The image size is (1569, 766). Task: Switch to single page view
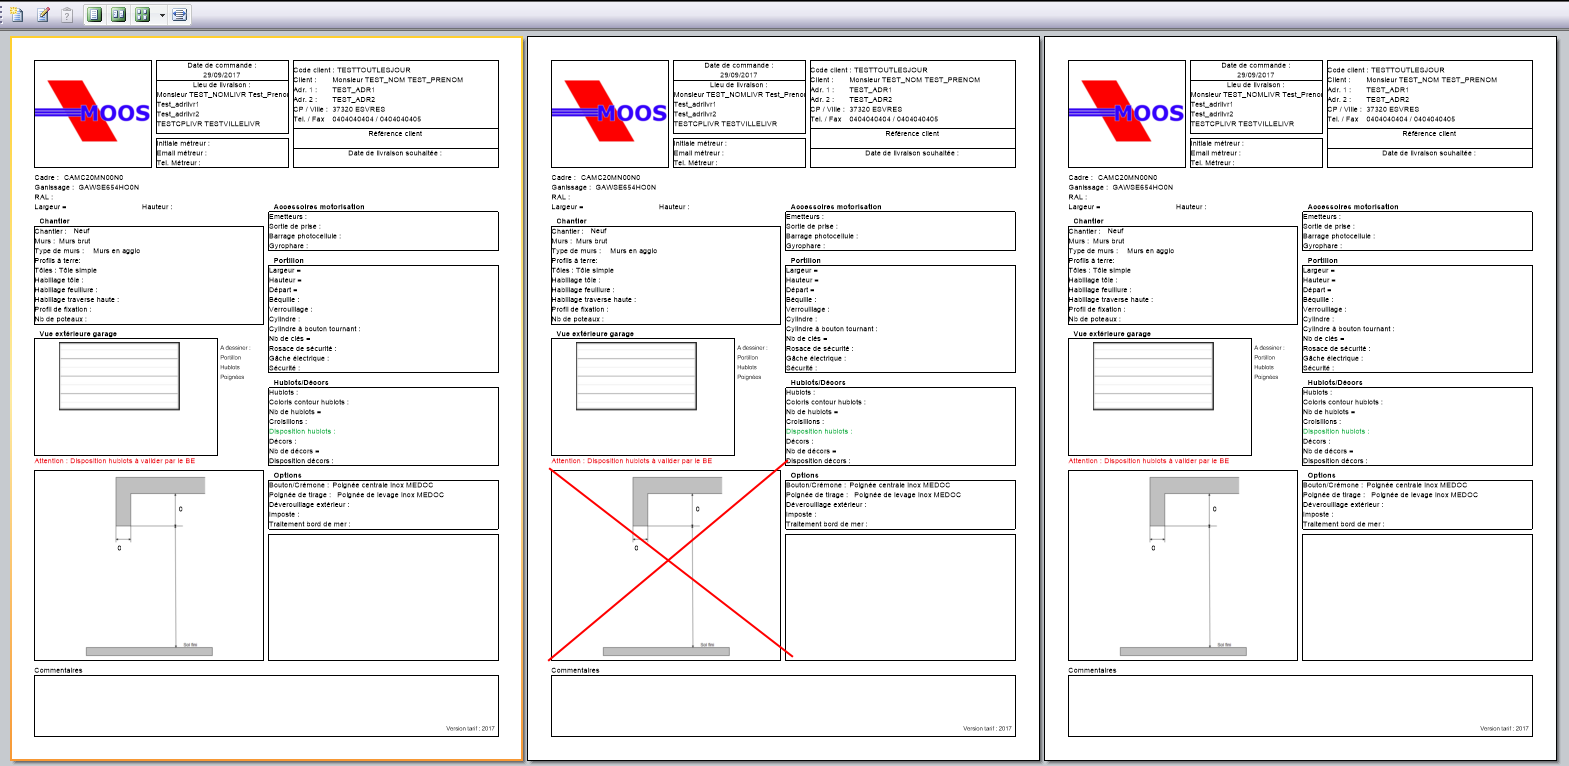(x=94, y=14)
